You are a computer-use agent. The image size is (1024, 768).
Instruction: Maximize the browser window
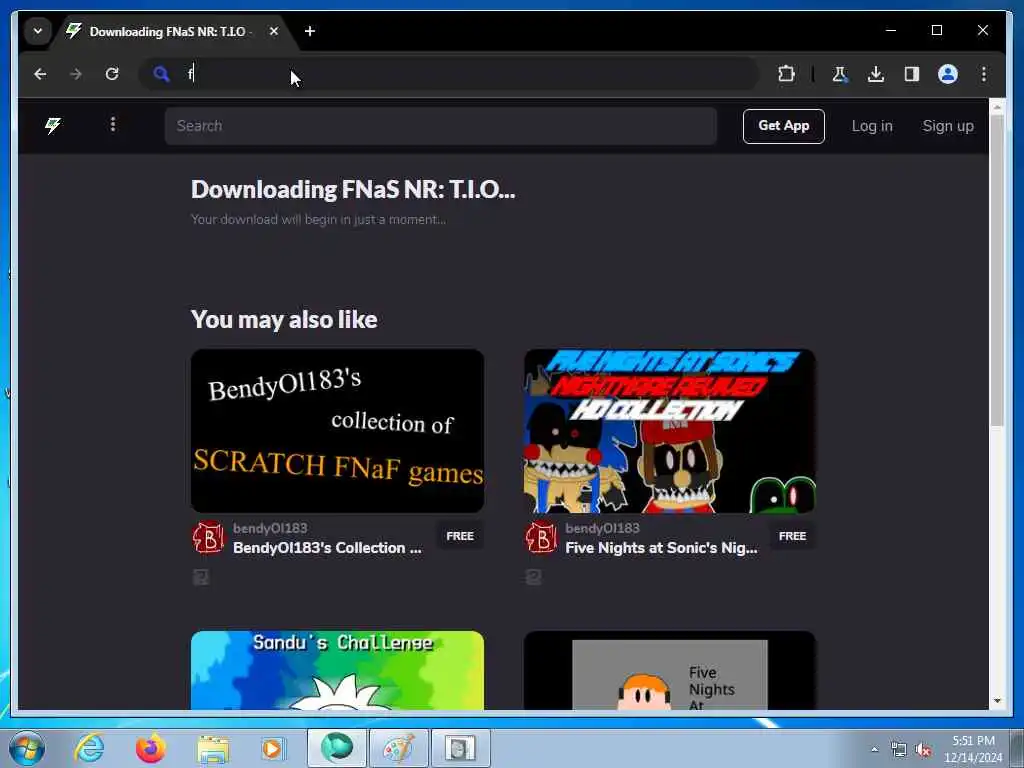[x=936, y=30]
